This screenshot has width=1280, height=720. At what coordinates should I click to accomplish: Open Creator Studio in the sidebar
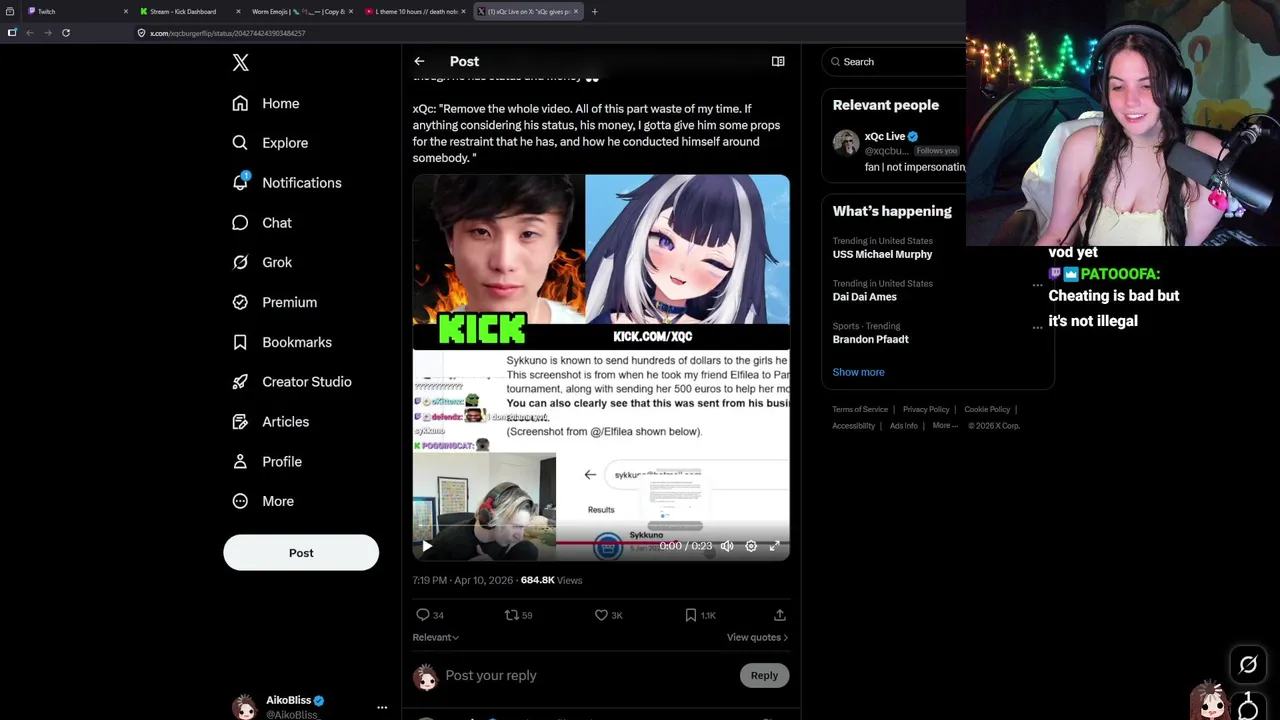291,382
